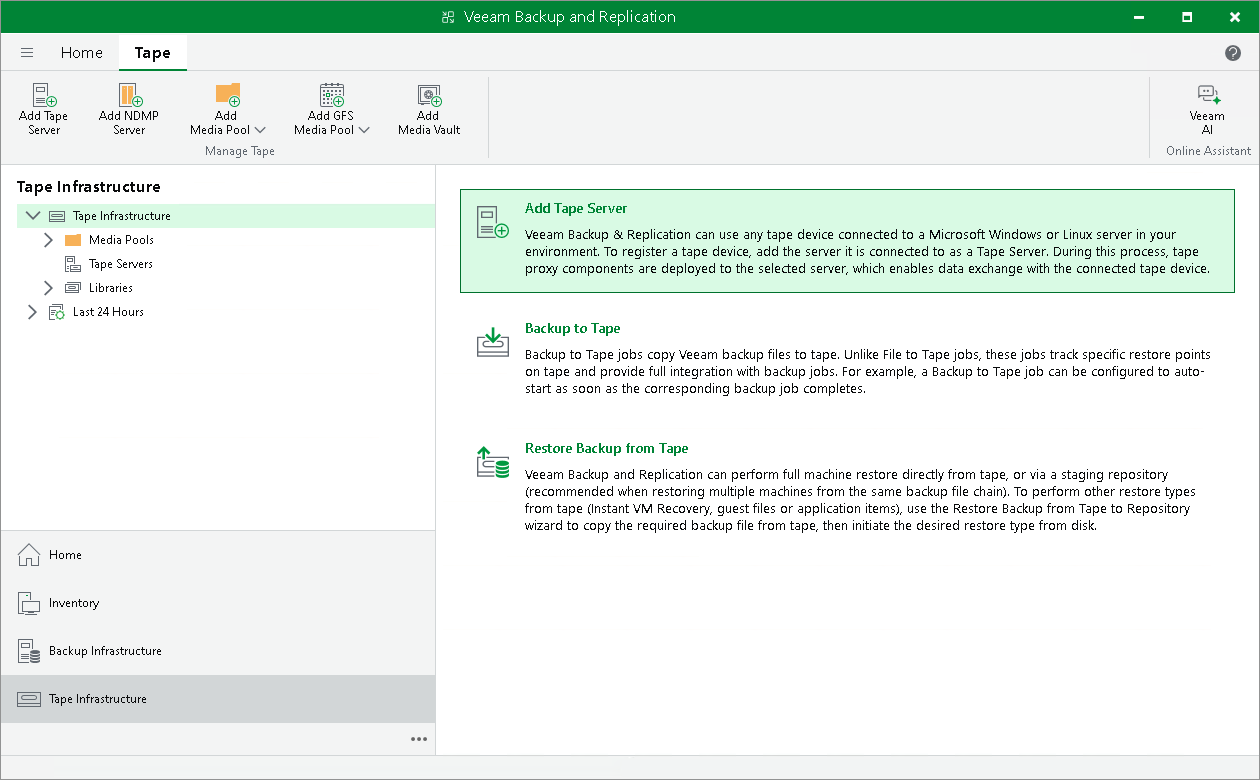Go to Tape Infrastructure navigation view

click(218, 699)
